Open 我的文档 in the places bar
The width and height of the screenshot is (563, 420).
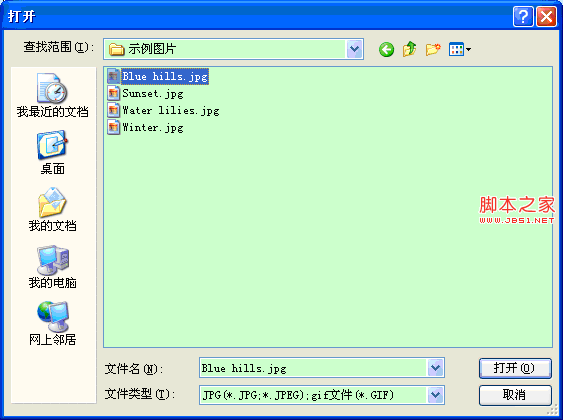point(52,210)
